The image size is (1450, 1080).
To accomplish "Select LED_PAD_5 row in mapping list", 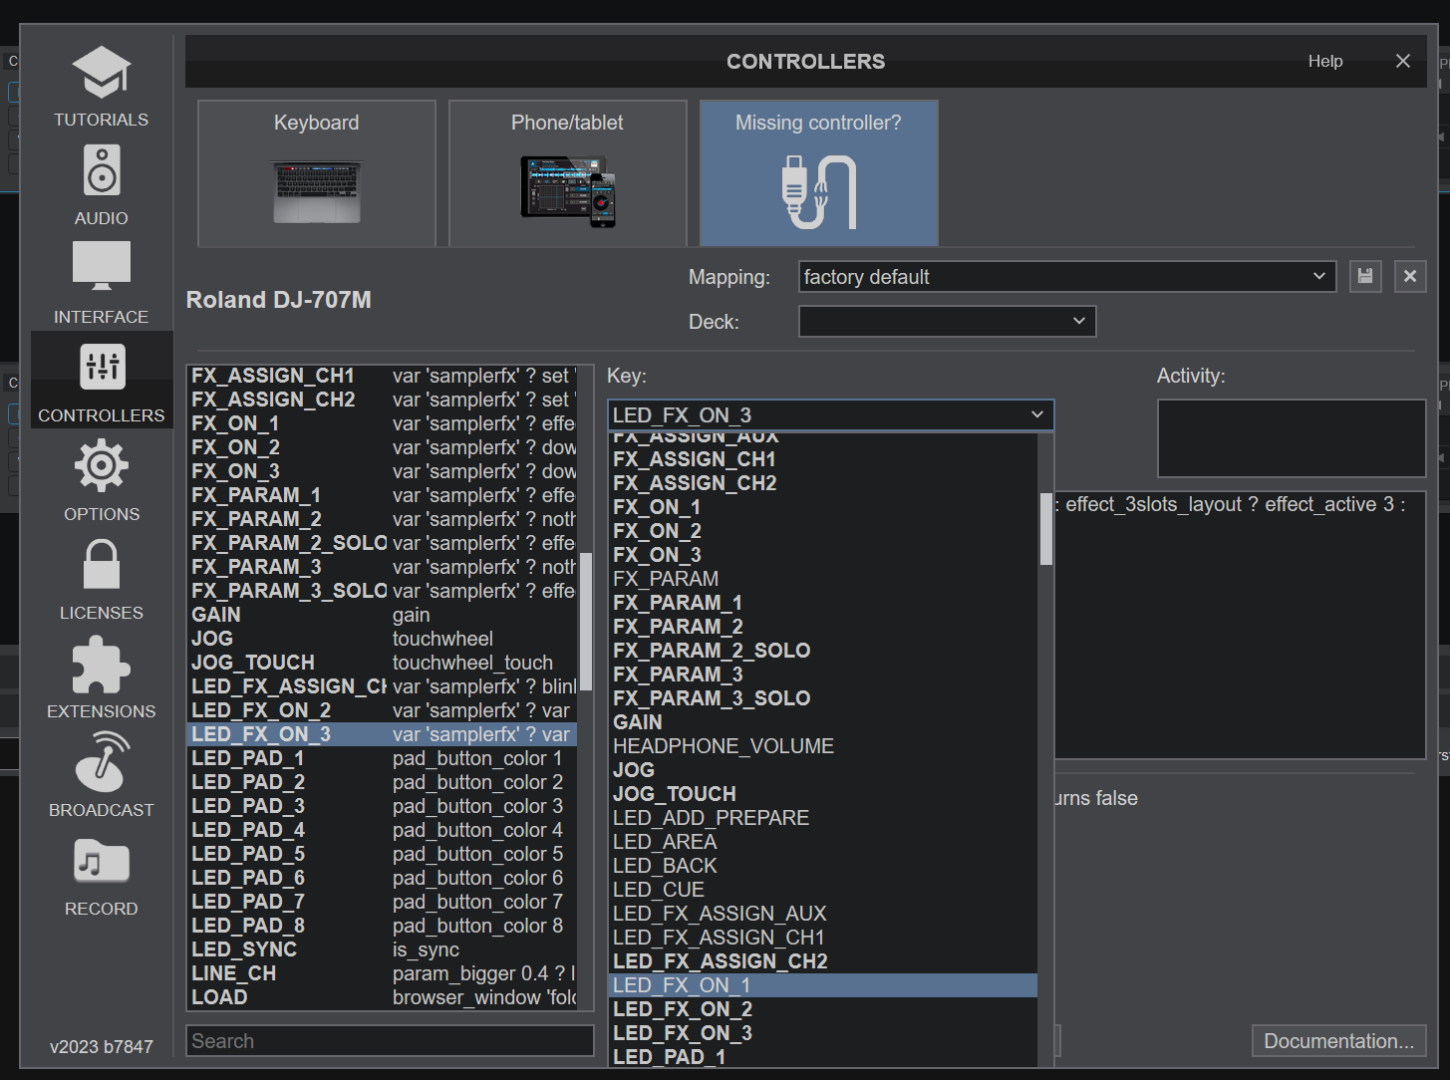I will pos(384,854).
